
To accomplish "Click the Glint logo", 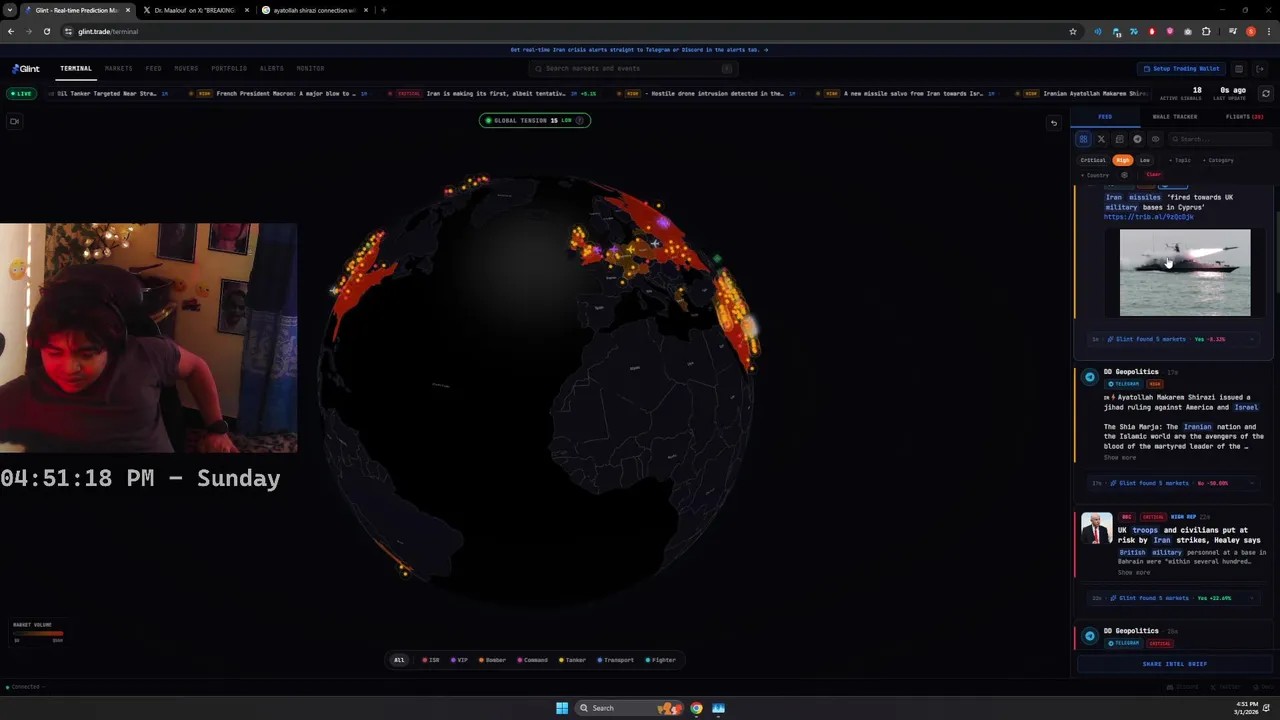I will (x=26, y=69).
